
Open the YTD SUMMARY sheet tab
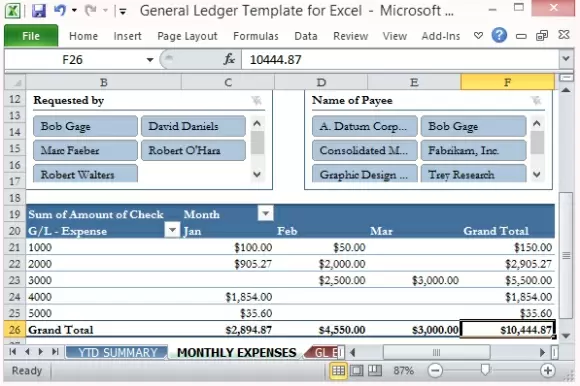click(118, 352)
